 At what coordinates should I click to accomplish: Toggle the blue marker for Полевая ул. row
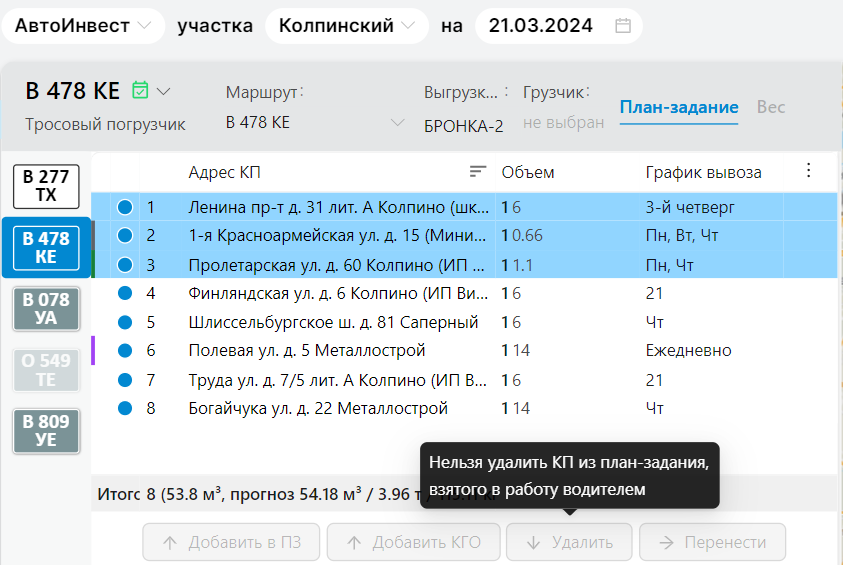coord(125,351)
